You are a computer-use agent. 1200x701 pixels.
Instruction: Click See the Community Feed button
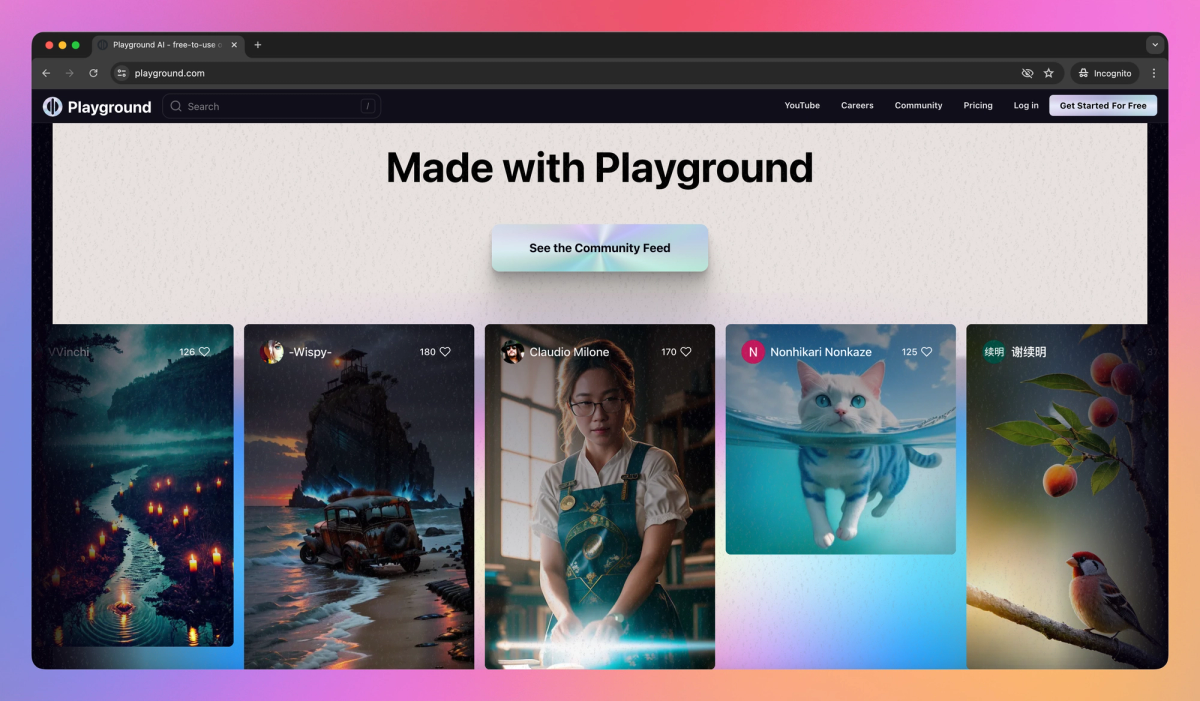tap(600, 248)
